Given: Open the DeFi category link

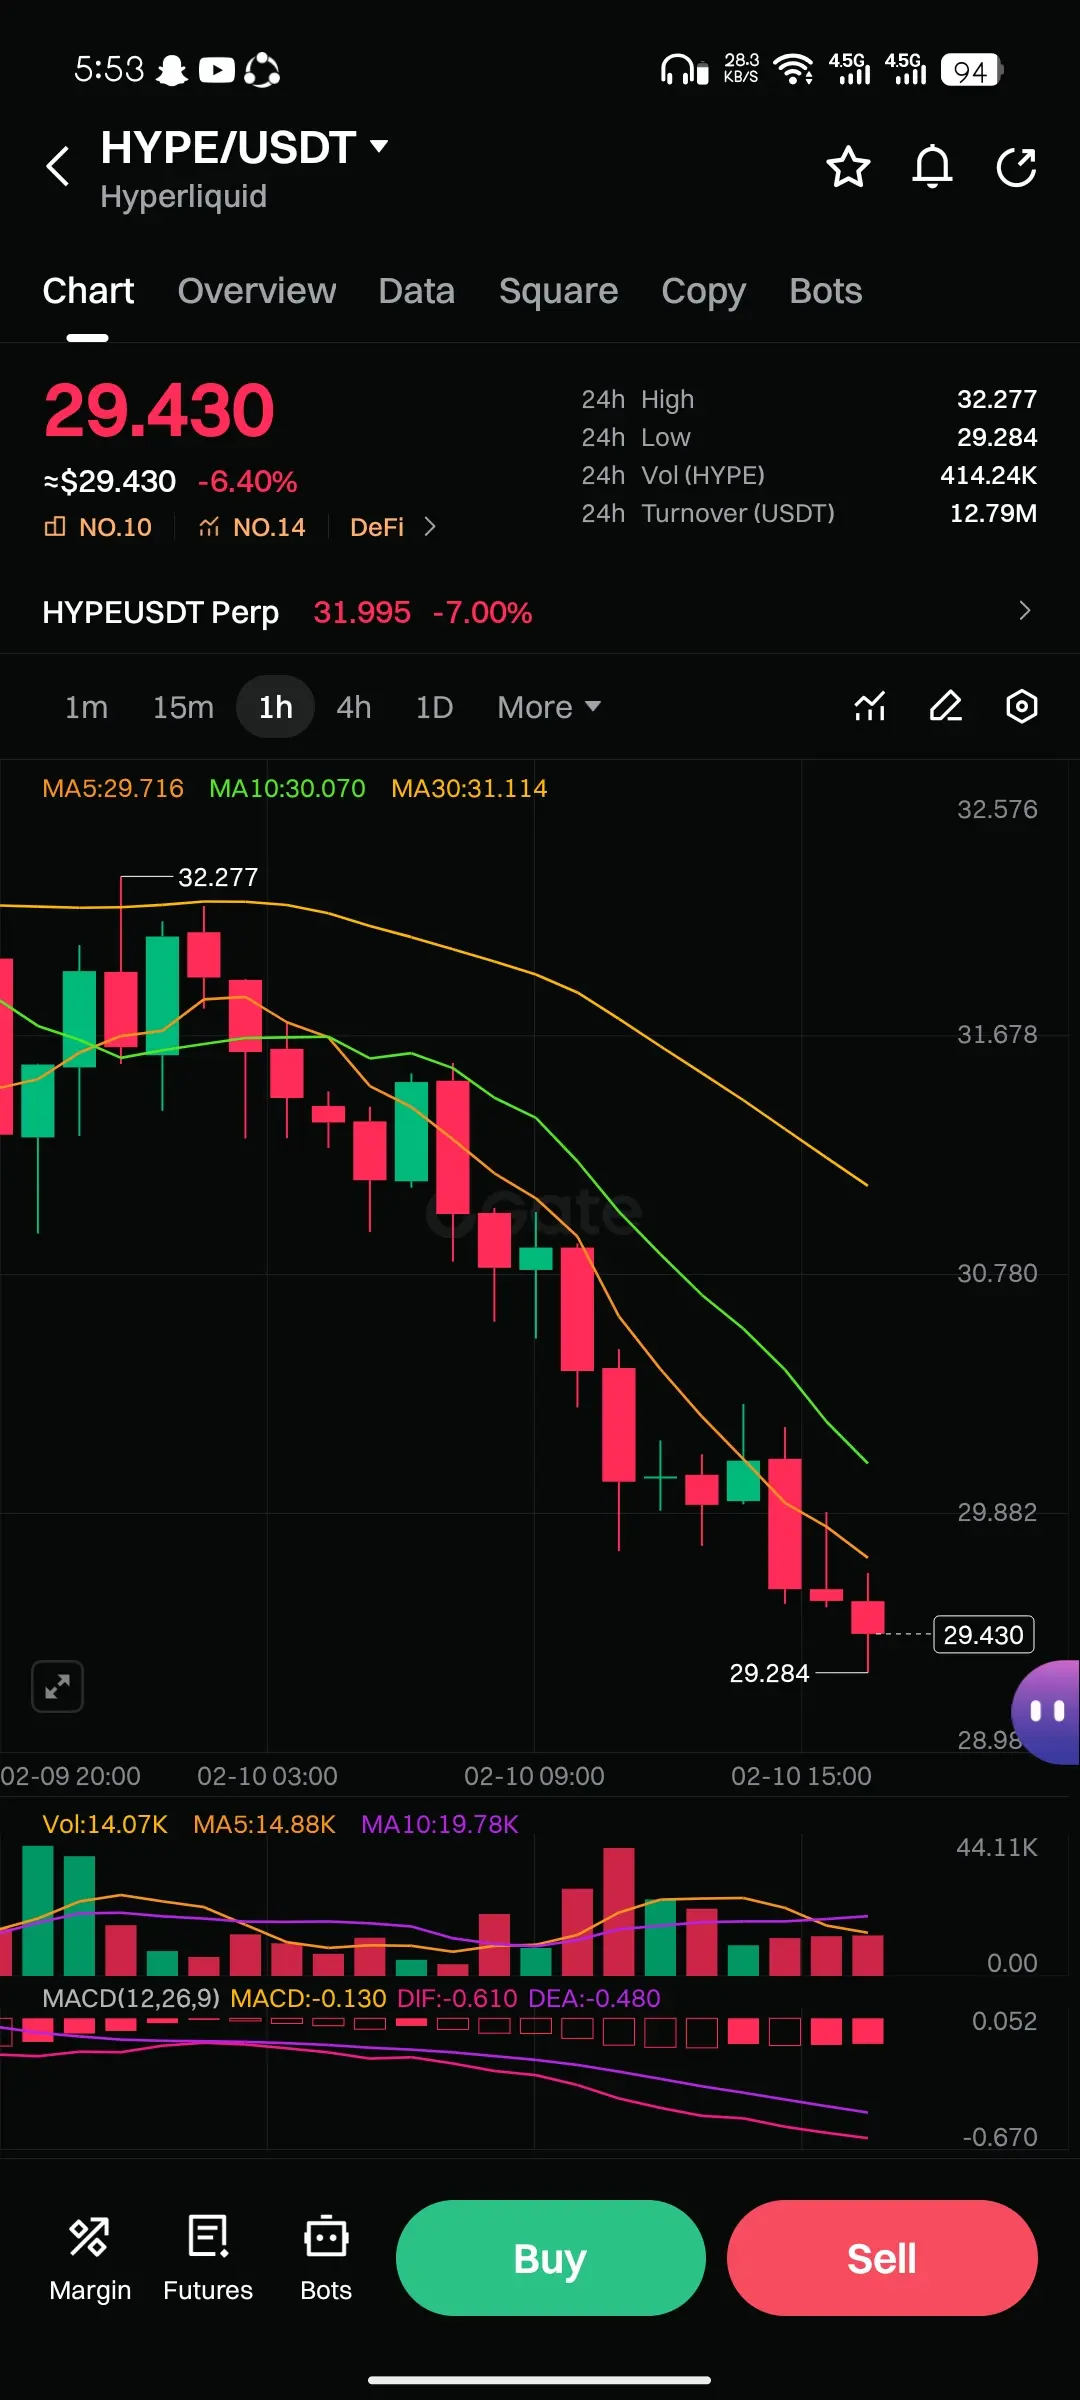Looking at the screenshot, I should (x=377, y=527).
